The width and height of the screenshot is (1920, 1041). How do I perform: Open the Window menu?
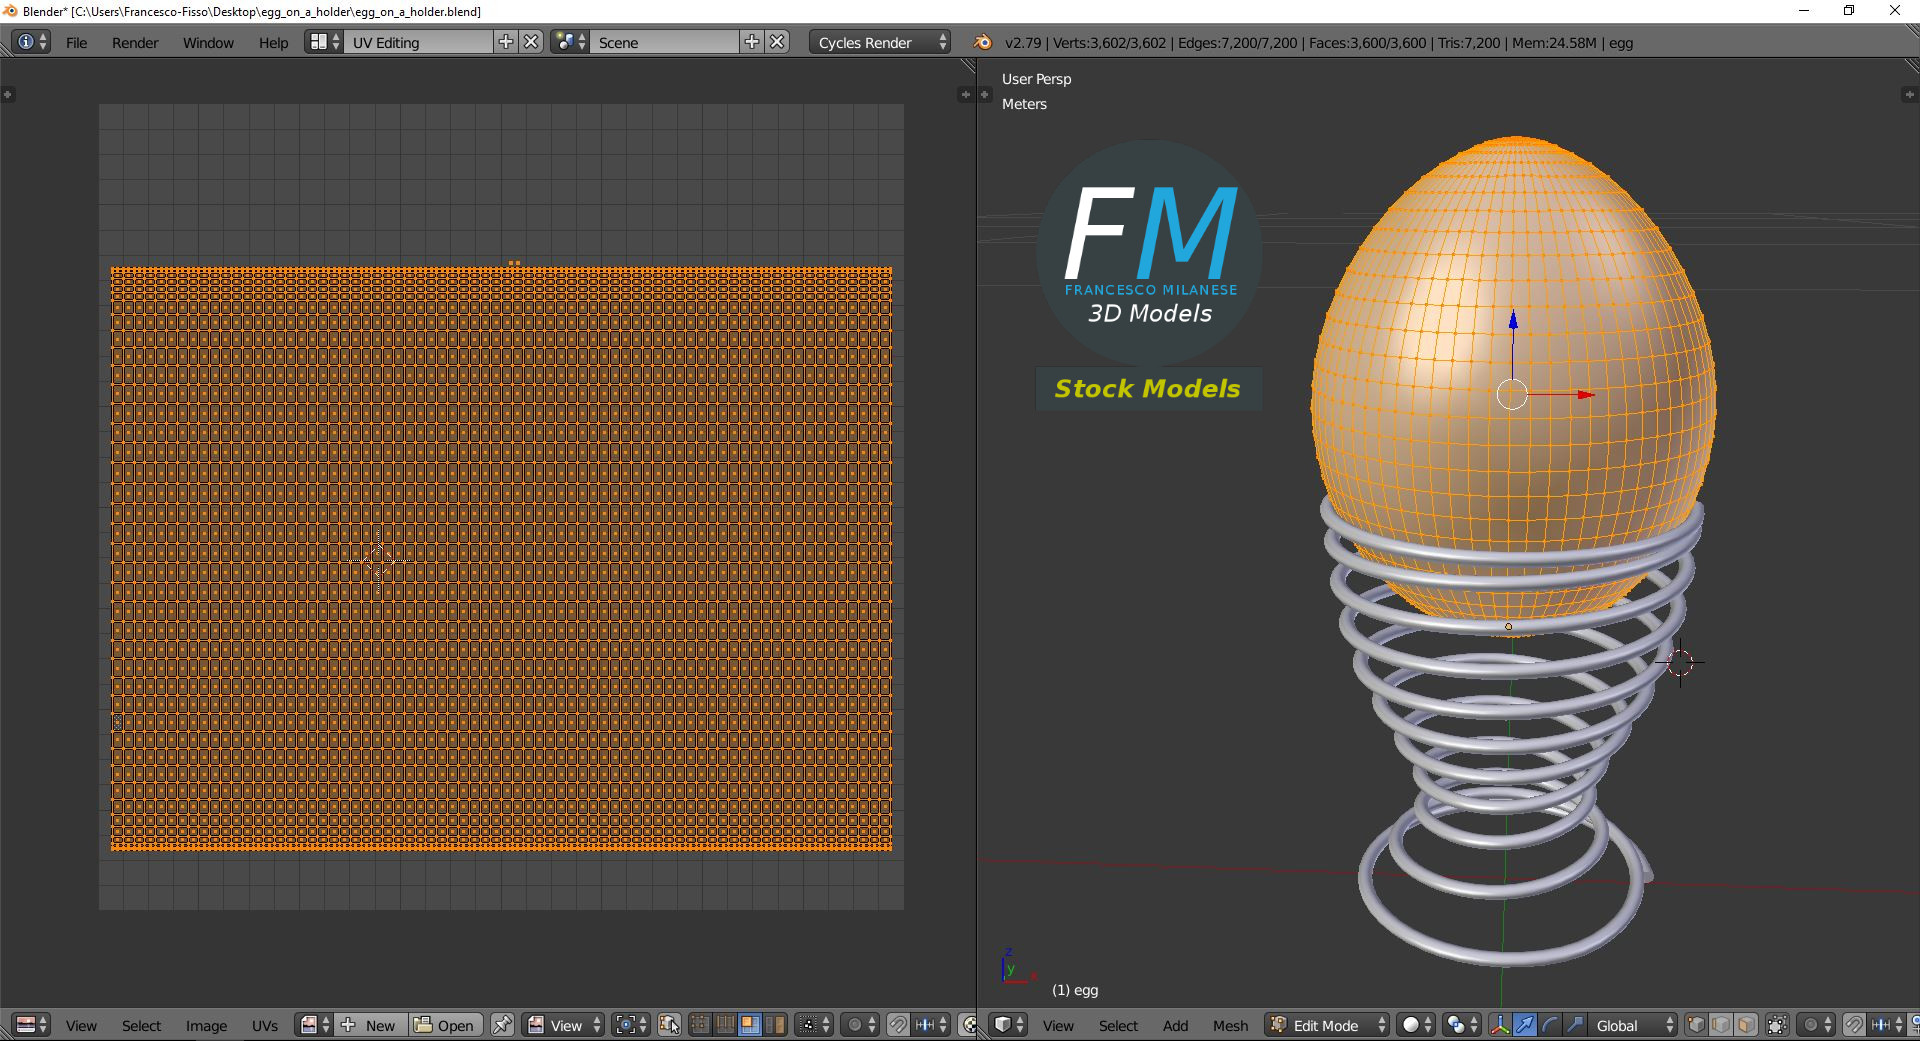click(x=208, y=42)
